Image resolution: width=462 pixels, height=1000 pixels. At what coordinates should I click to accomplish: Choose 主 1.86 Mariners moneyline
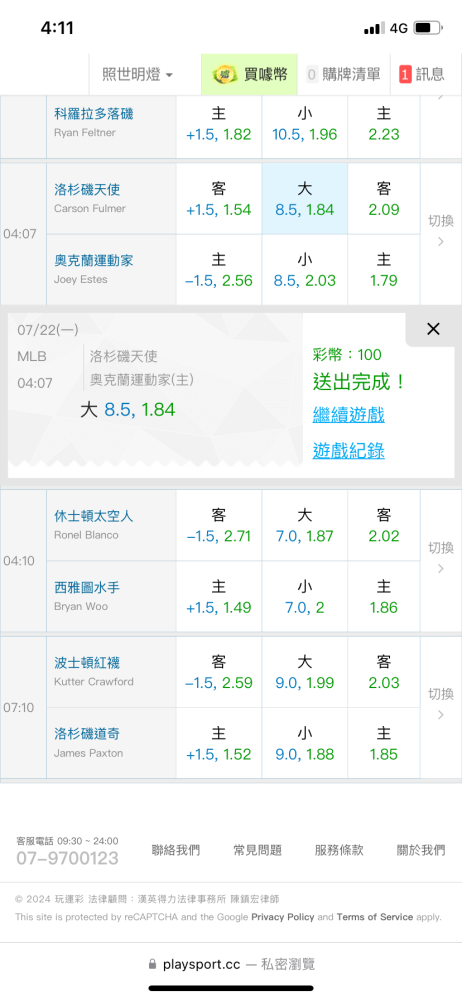pyautogui.click(x=384, y=597)
